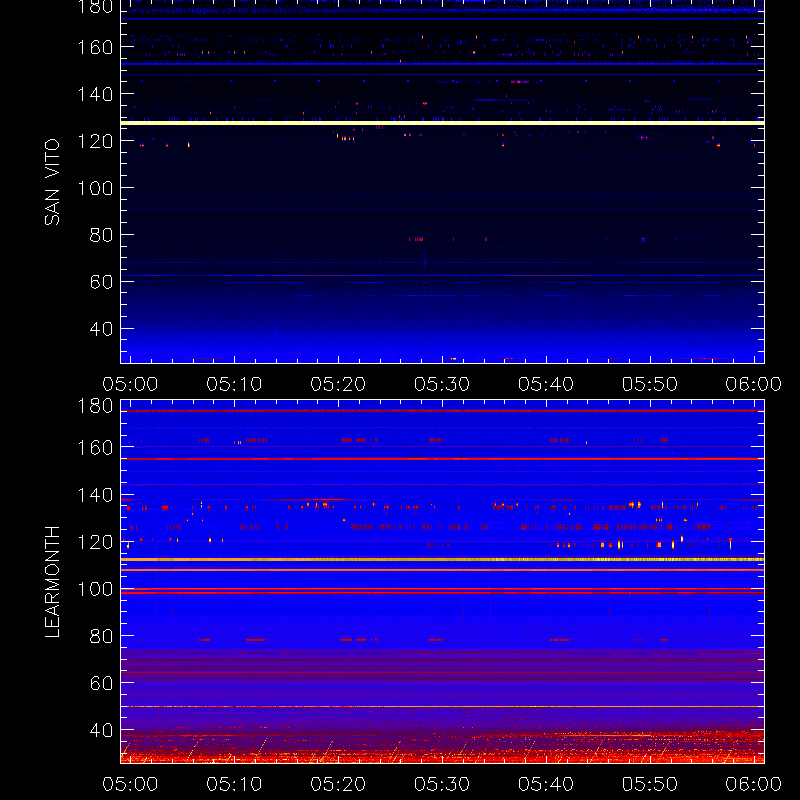Select the 60 label on SAN VITO axis
Image resolution: width=800 pixels, height=800 pixels.
(101, 282)
